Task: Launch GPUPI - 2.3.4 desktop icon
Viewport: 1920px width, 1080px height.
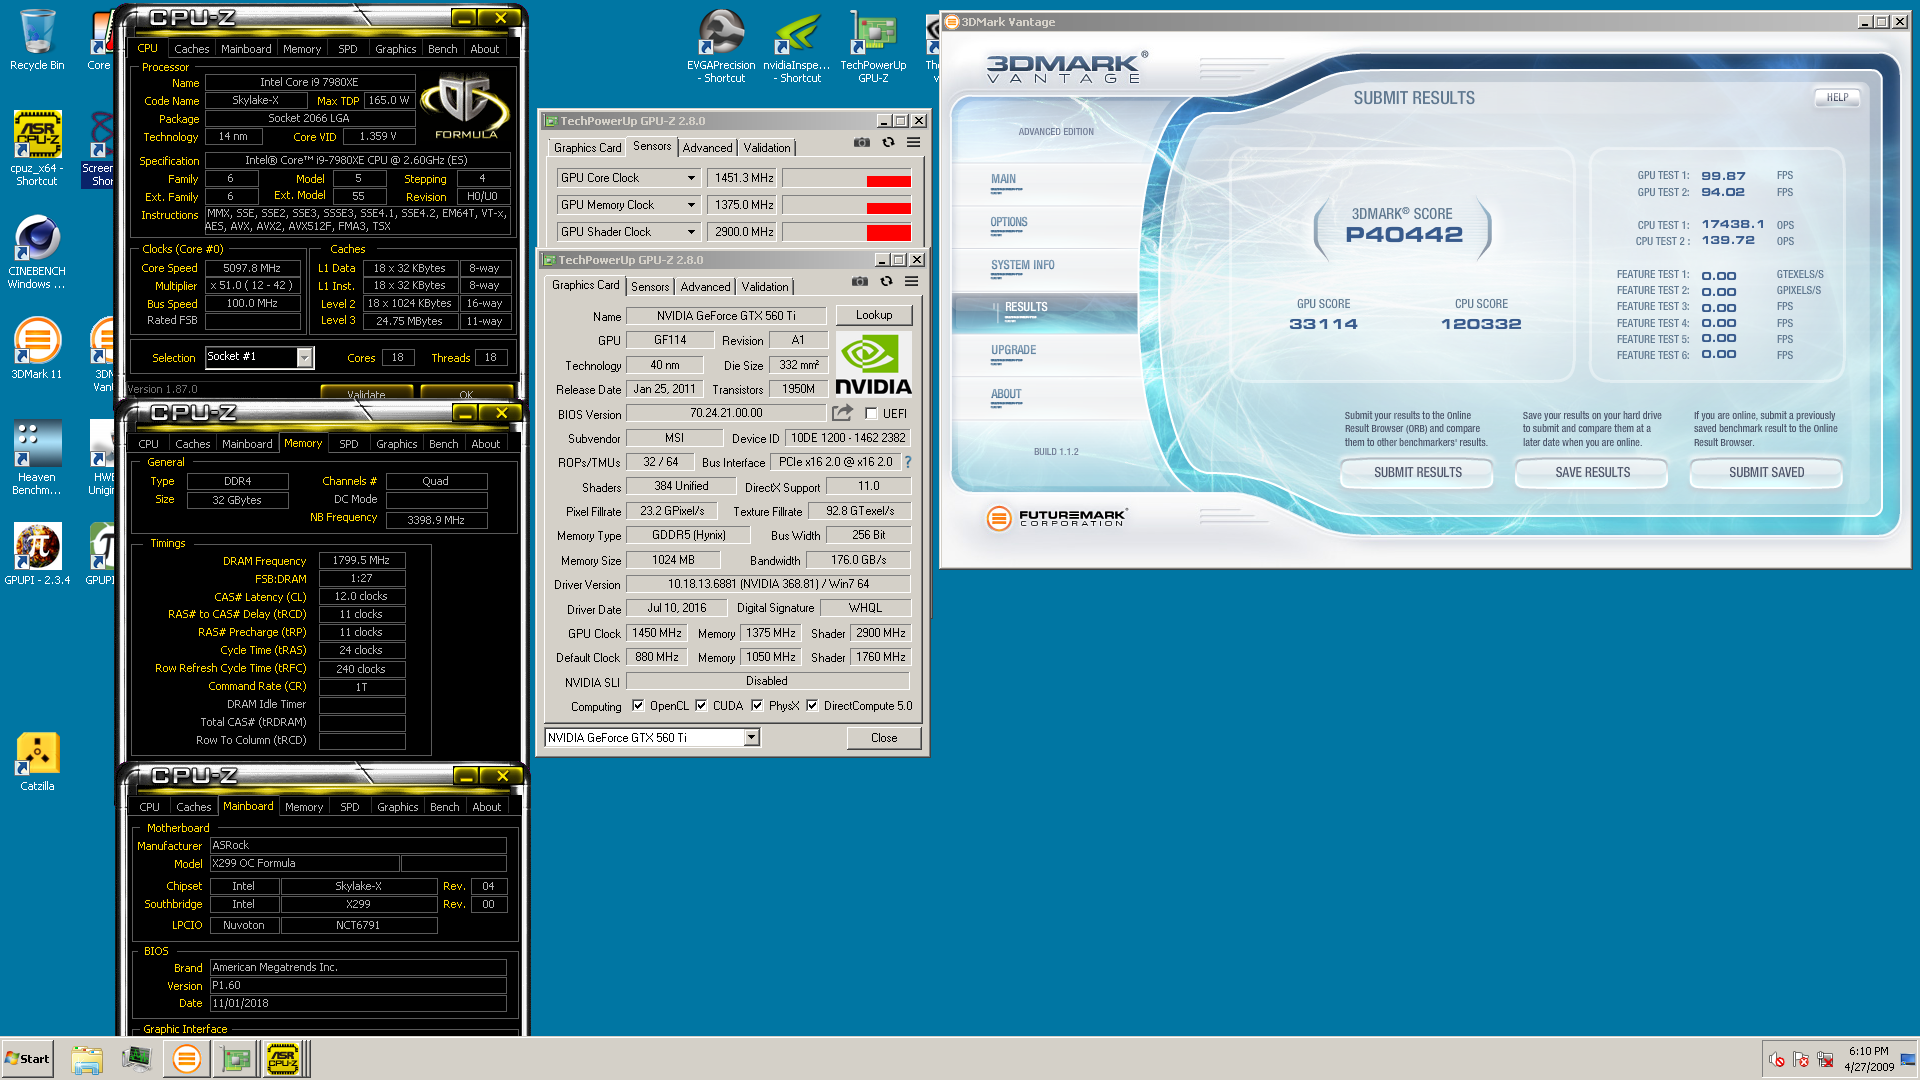Action: click(37, 554)
